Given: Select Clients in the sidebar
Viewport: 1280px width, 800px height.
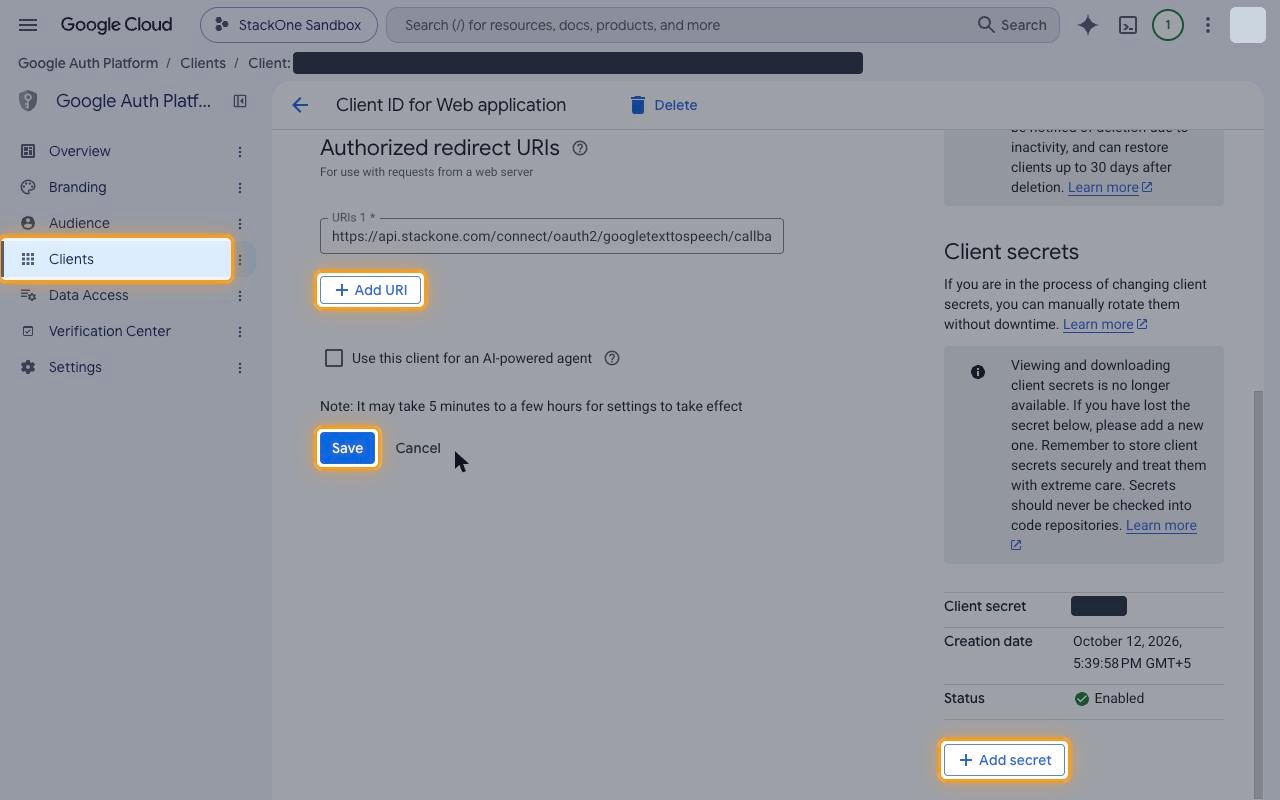Looking at the screenshot, I should (x=116, y=259).
